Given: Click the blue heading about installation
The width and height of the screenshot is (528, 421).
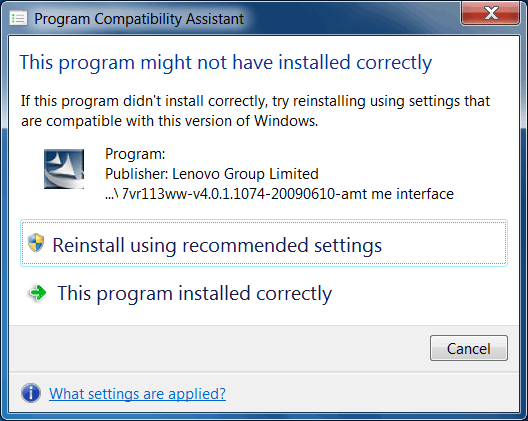Looking at the screenshot, I should (226, 63).
